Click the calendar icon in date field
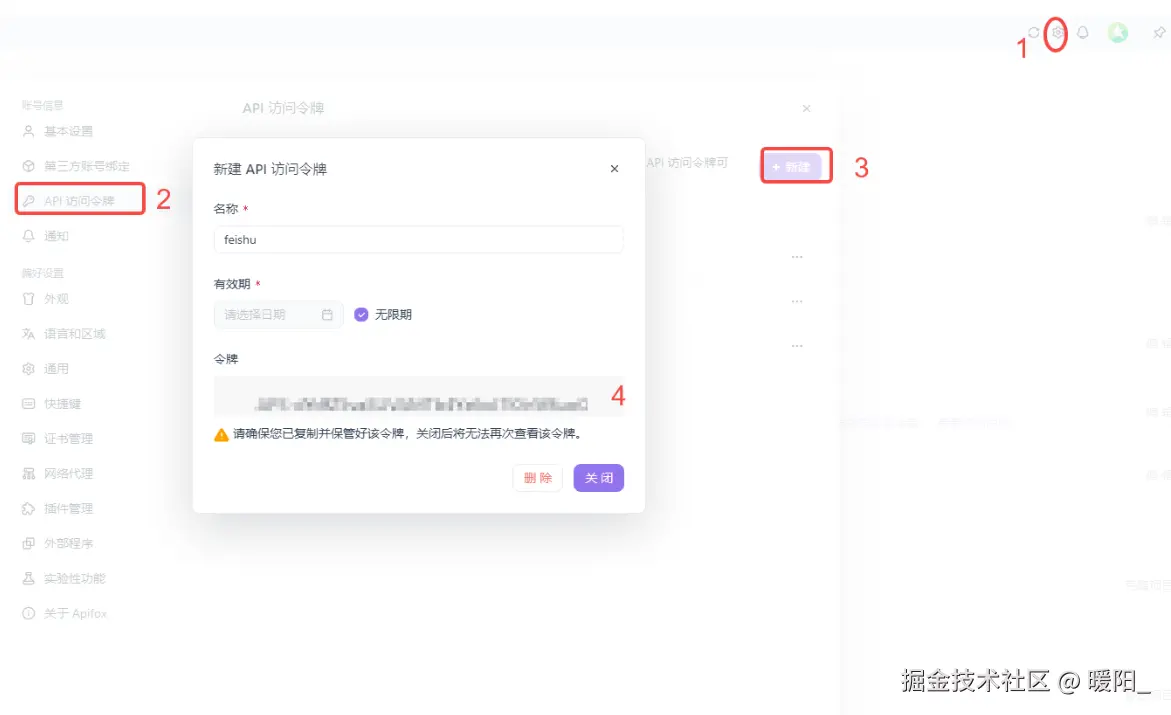Image resolution: width=1171 pixels, height=715 pixels. (x=327, y=315)
